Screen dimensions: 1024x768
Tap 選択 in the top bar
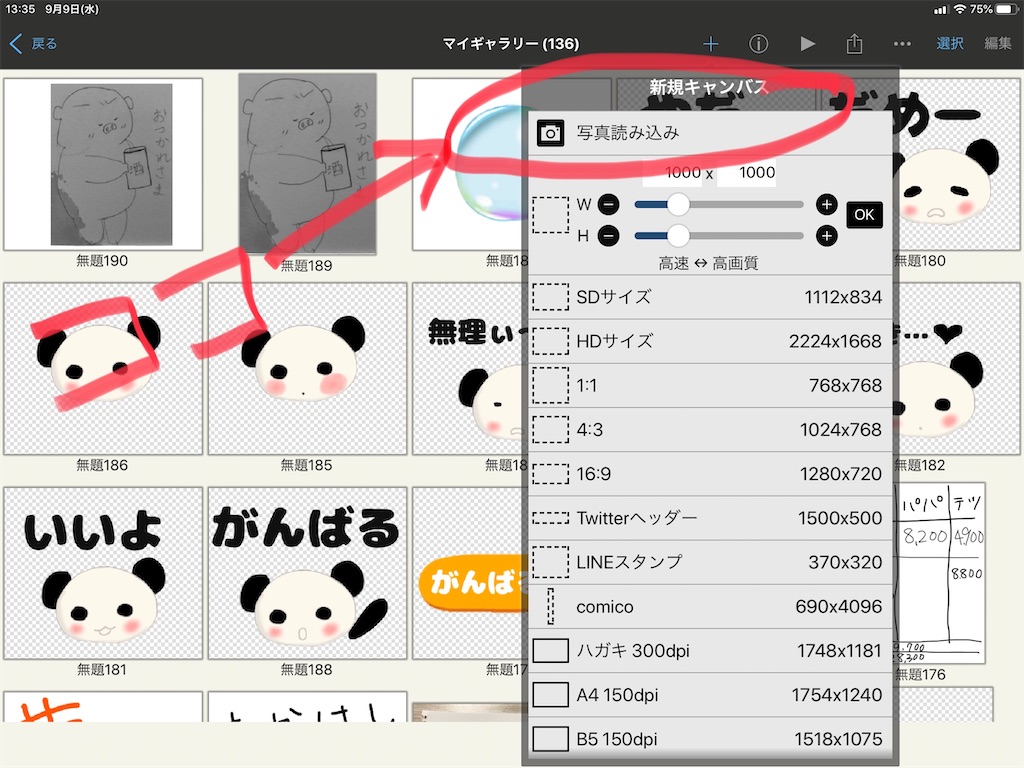click(950, 44)
